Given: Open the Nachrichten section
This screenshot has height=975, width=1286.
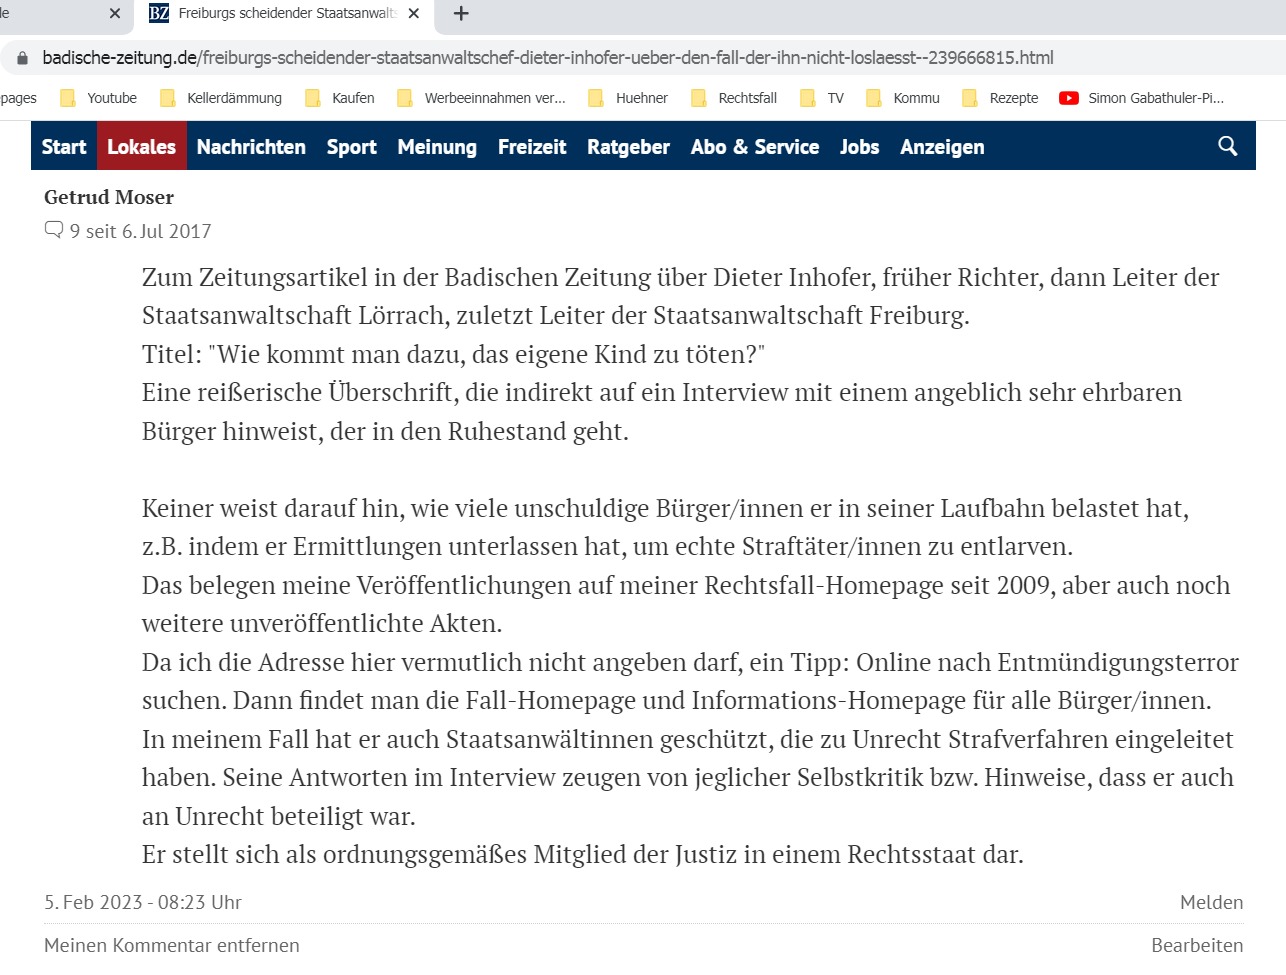Looking at the screenshot, I should point(251,147).
